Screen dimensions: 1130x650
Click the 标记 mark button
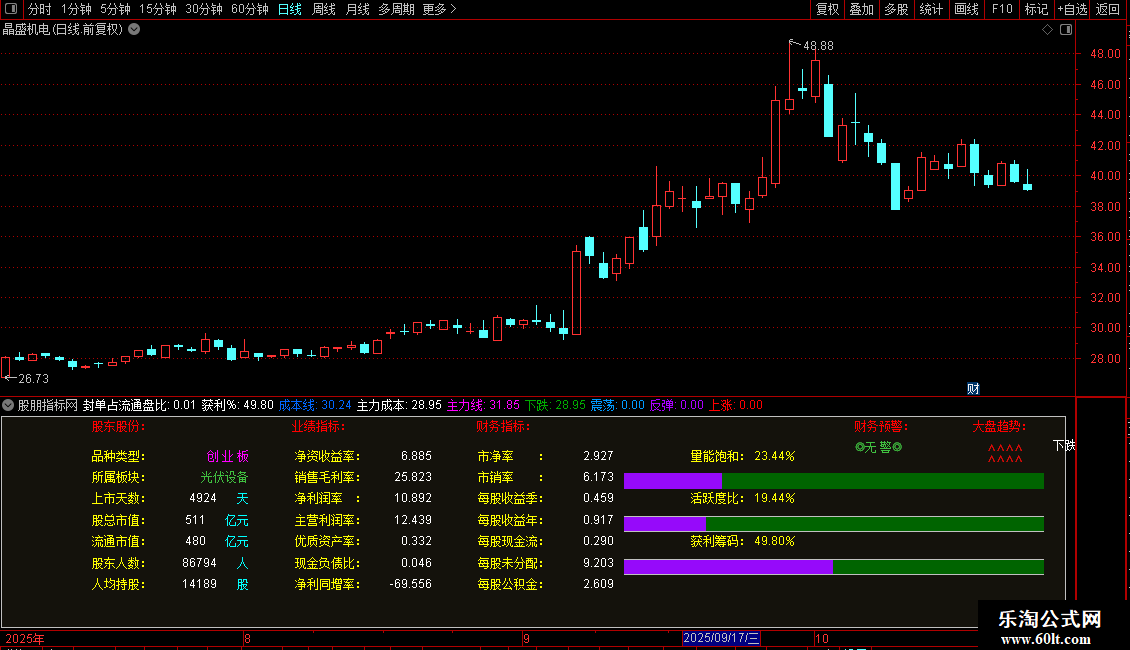coord(1036,9)
